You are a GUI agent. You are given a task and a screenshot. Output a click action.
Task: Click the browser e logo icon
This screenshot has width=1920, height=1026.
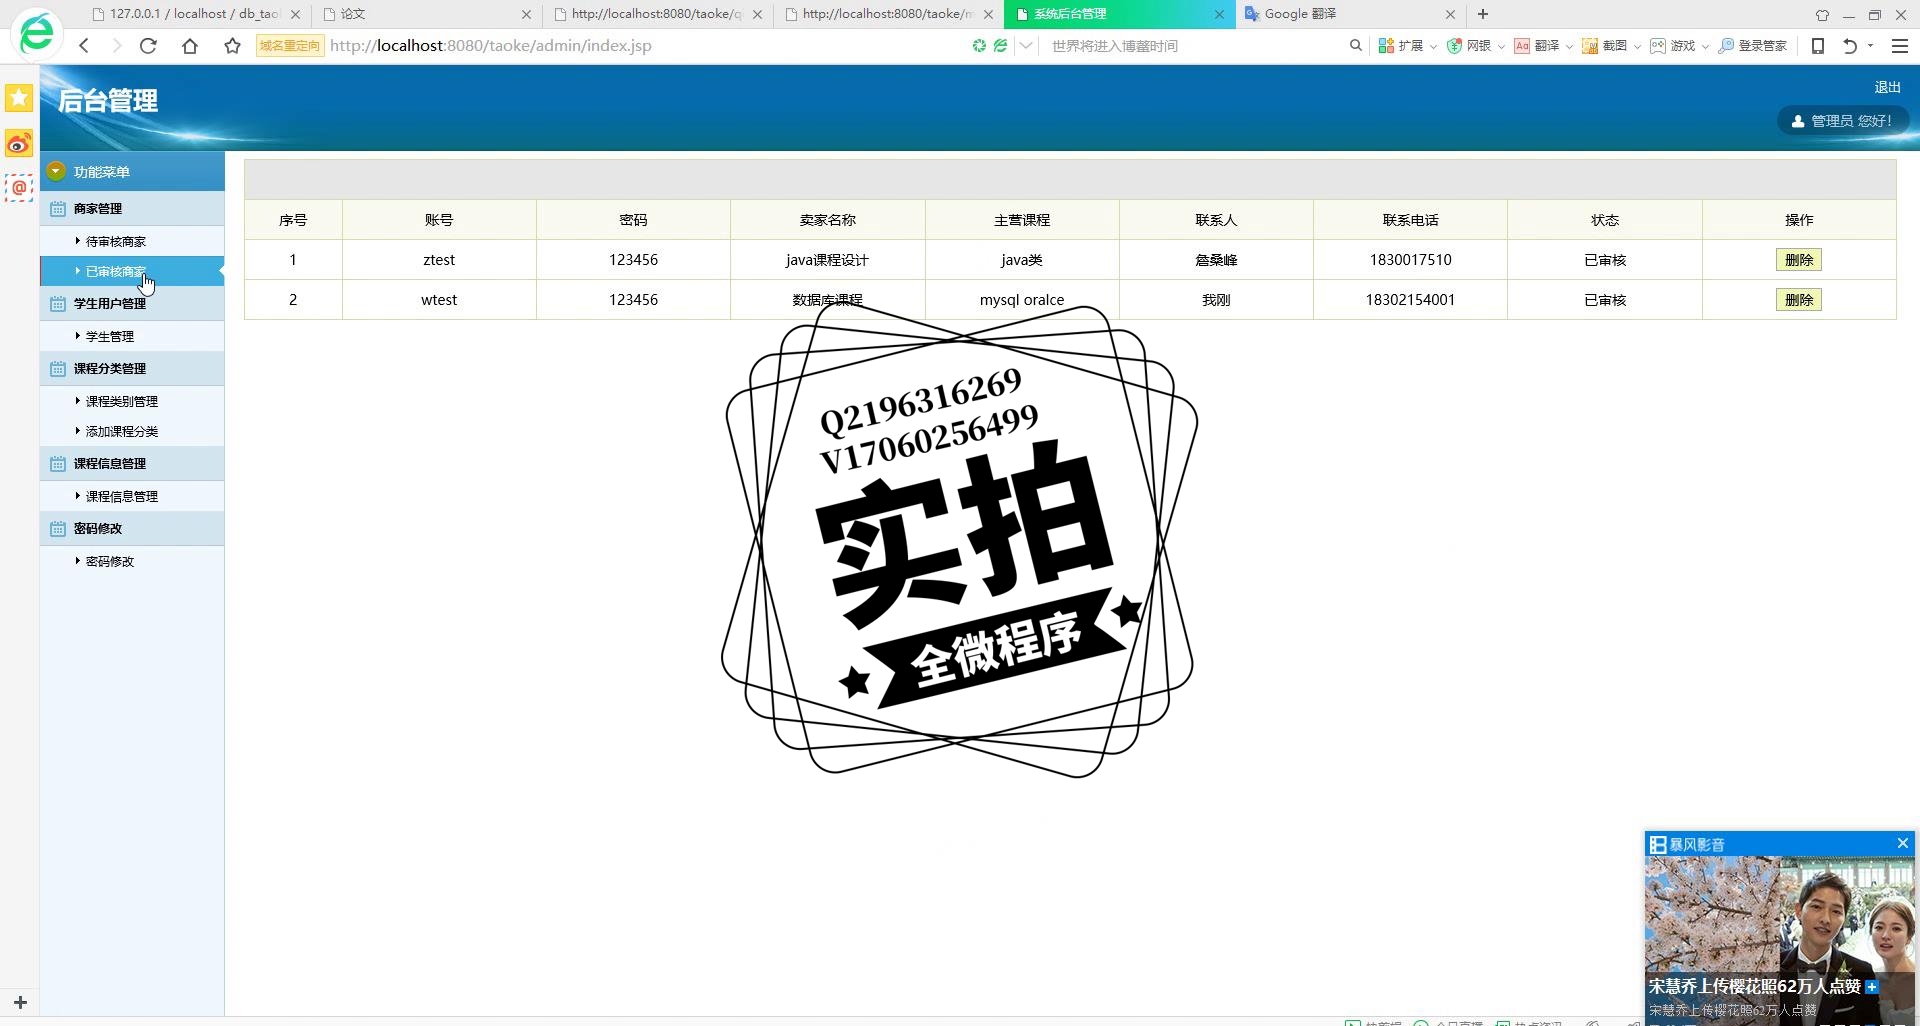point(36,33)
